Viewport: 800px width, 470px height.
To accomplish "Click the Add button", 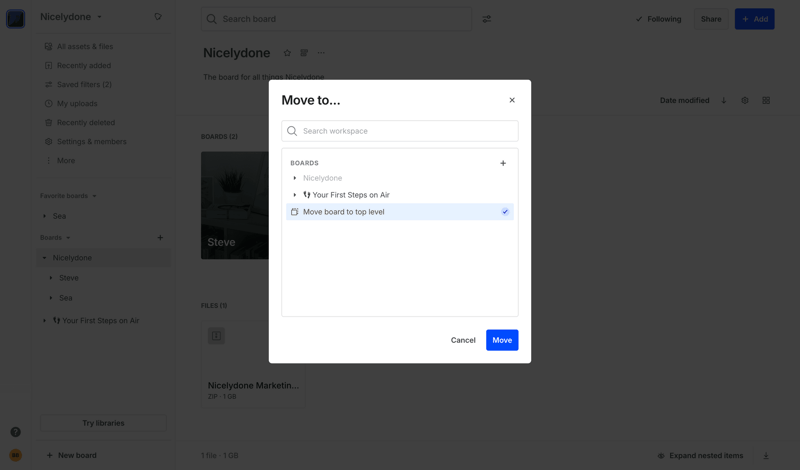I will 755,19.
